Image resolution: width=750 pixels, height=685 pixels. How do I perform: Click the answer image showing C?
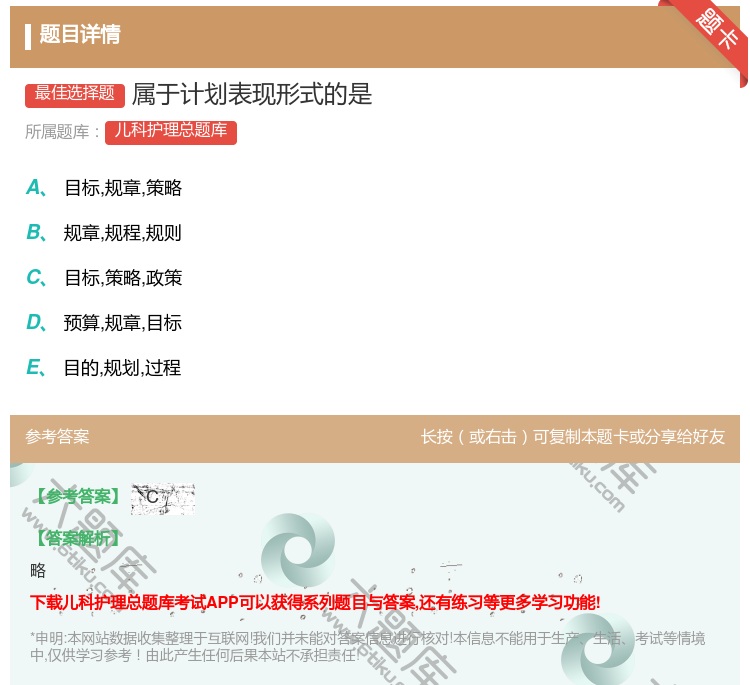163,498
